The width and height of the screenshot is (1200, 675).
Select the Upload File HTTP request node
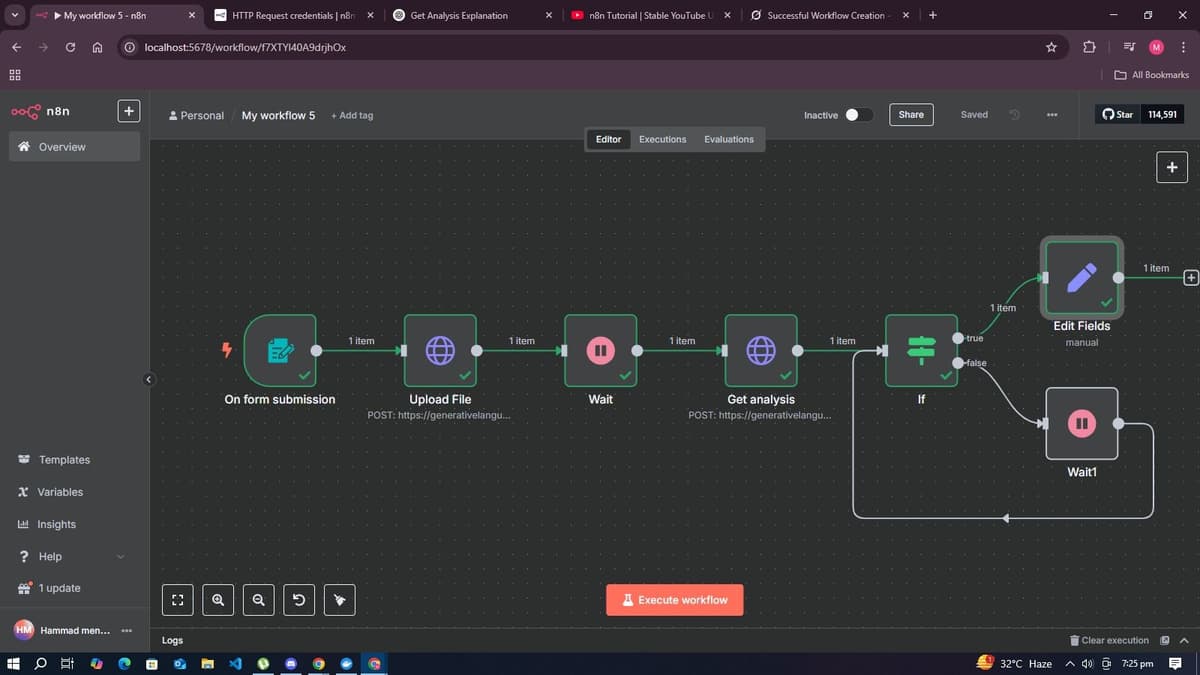click(440, 350)
